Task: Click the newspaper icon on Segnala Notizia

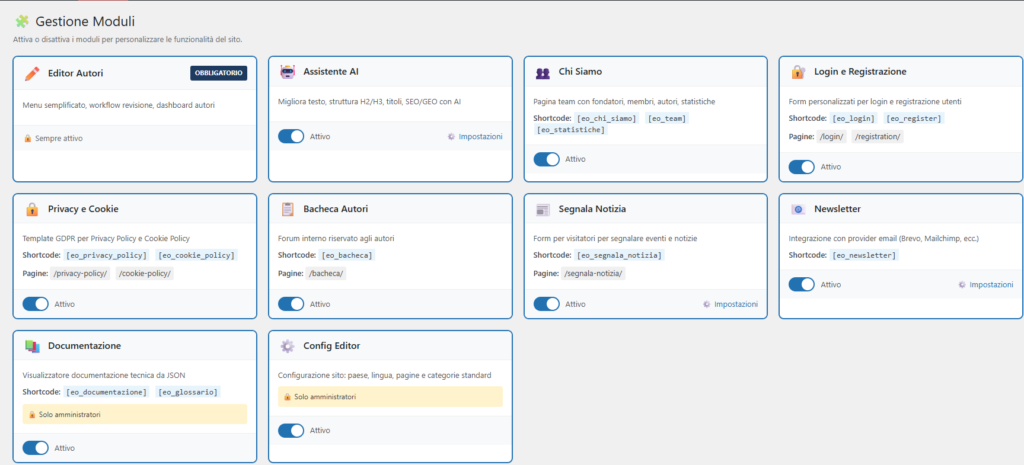Action: coord(543,210)
